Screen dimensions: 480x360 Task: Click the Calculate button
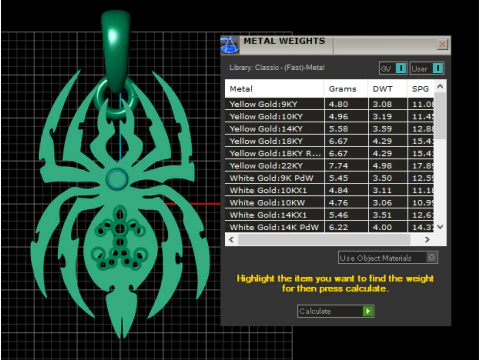[x=336, y=311]
